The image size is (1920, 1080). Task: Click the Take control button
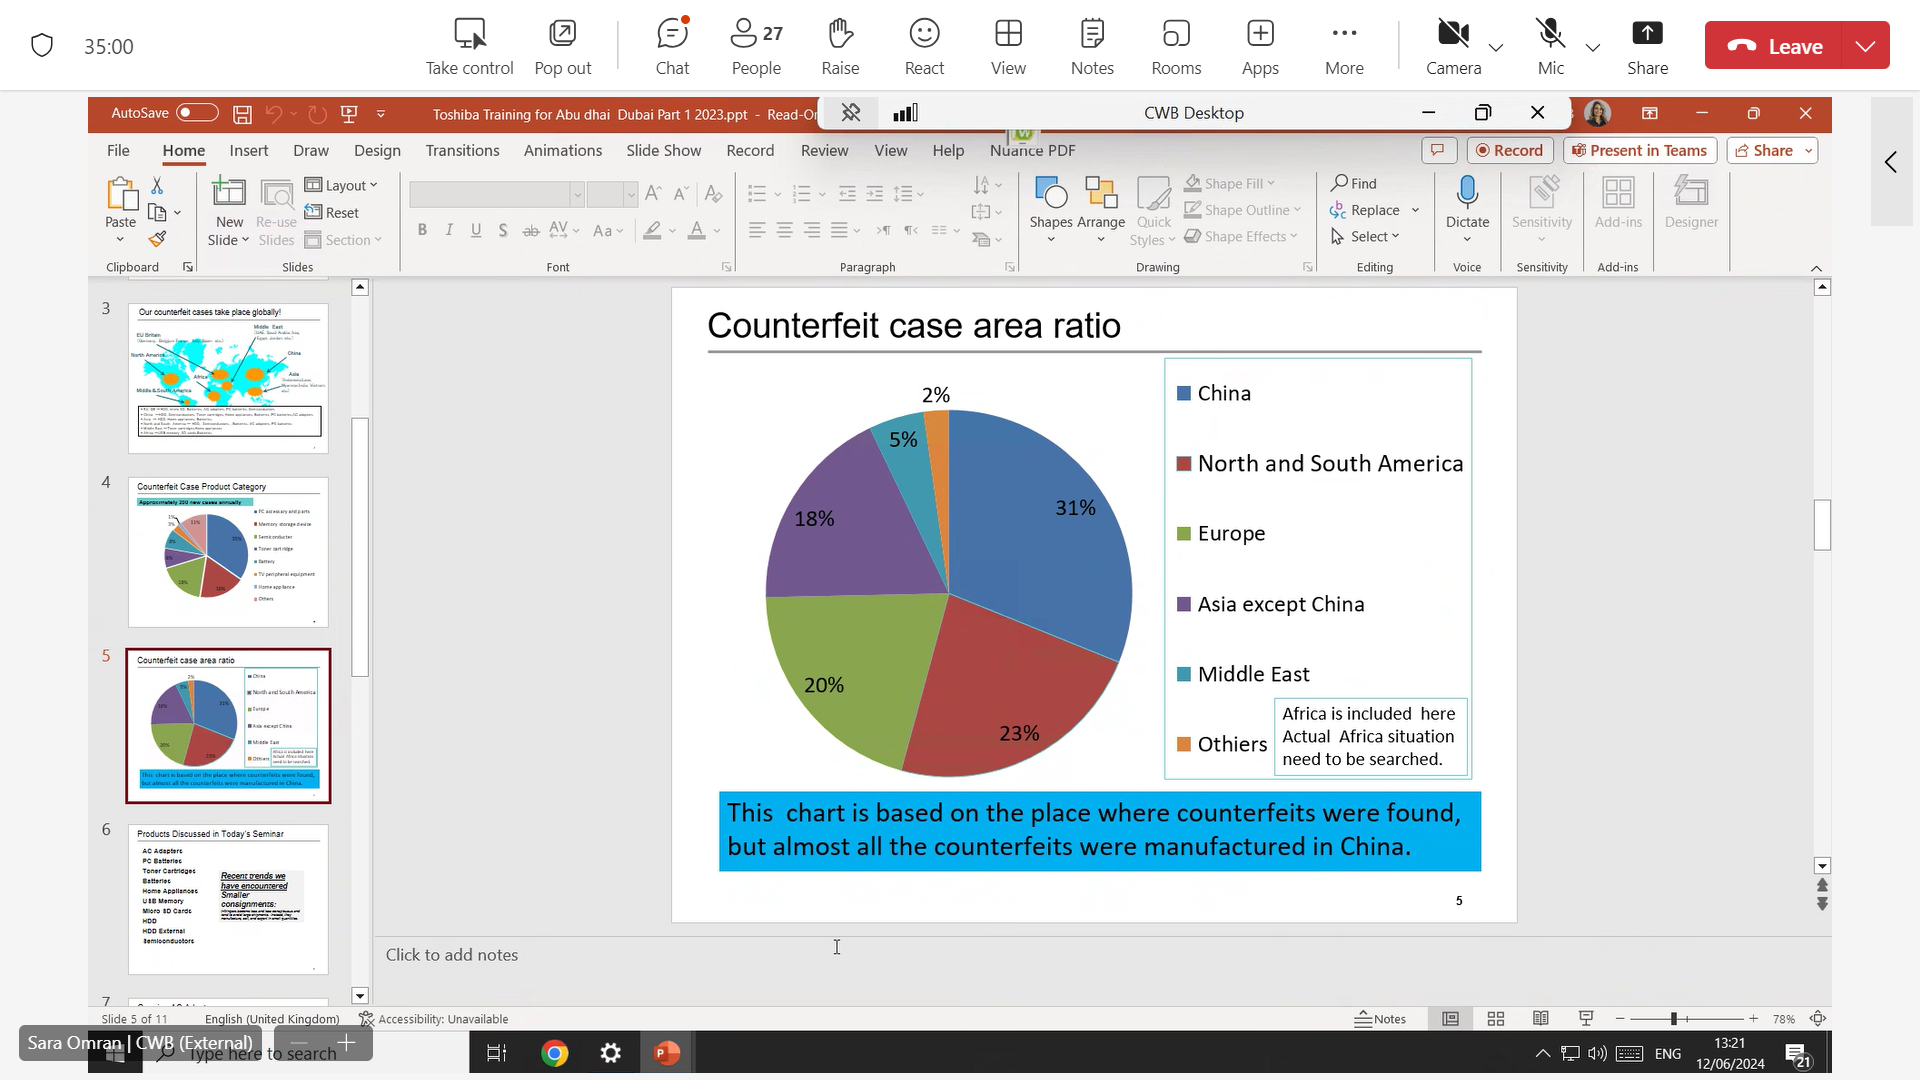pos(469,46)
